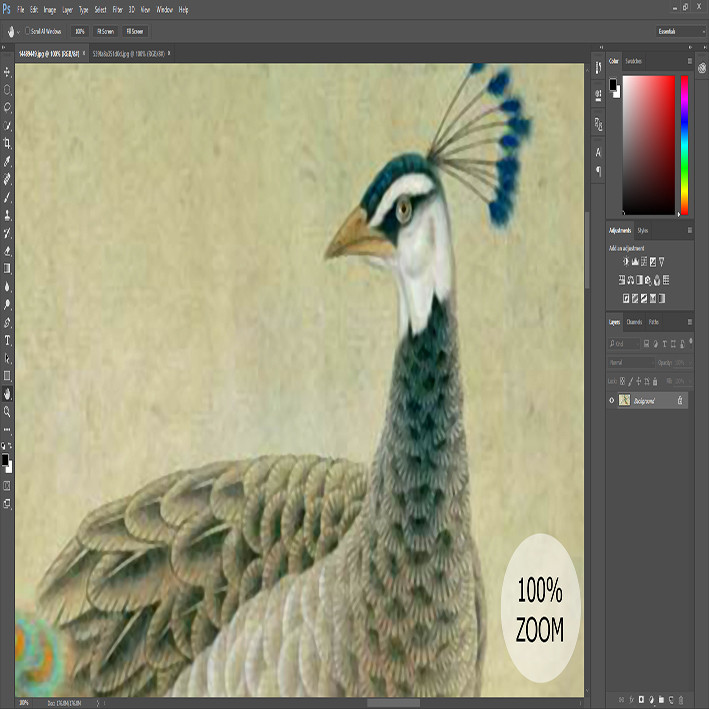Viewport: 709px width, 709px height.
Task: Select the History Brush tool
Action: (x=7, y=233)
